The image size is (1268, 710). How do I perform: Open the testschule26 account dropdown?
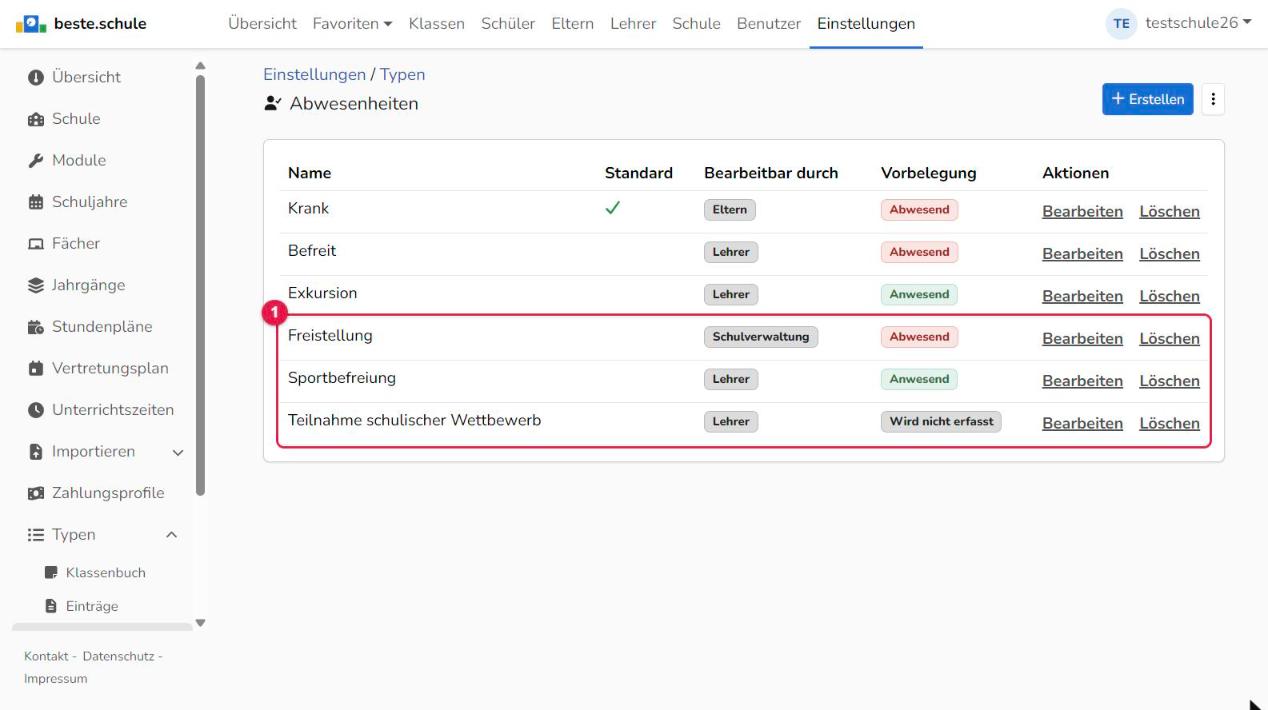point(1198,24)
